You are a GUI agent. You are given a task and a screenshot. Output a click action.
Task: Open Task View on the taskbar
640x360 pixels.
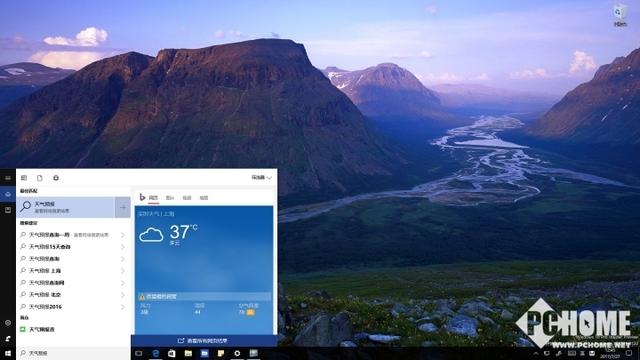pos(139,353)
